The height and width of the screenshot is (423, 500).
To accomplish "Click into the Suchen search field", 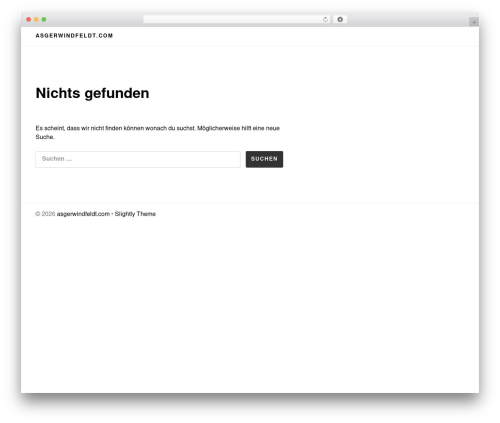I will tap(138, 159).
